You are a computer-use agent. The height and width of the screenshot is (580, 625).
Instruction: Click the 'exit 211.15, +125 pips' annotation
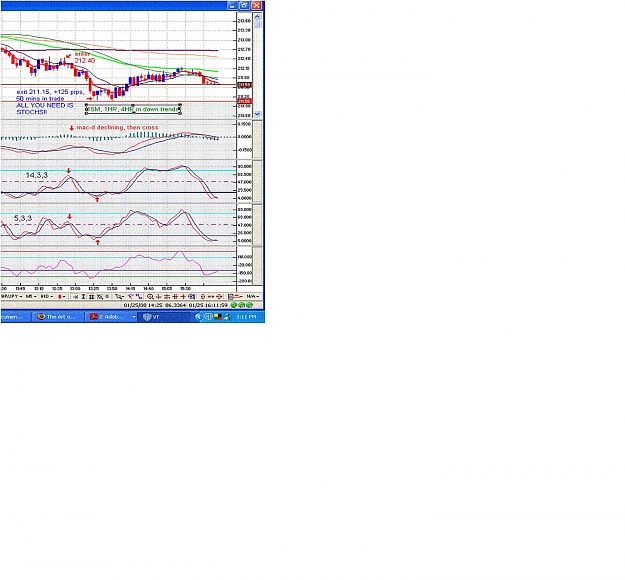(x=50, y=92)
